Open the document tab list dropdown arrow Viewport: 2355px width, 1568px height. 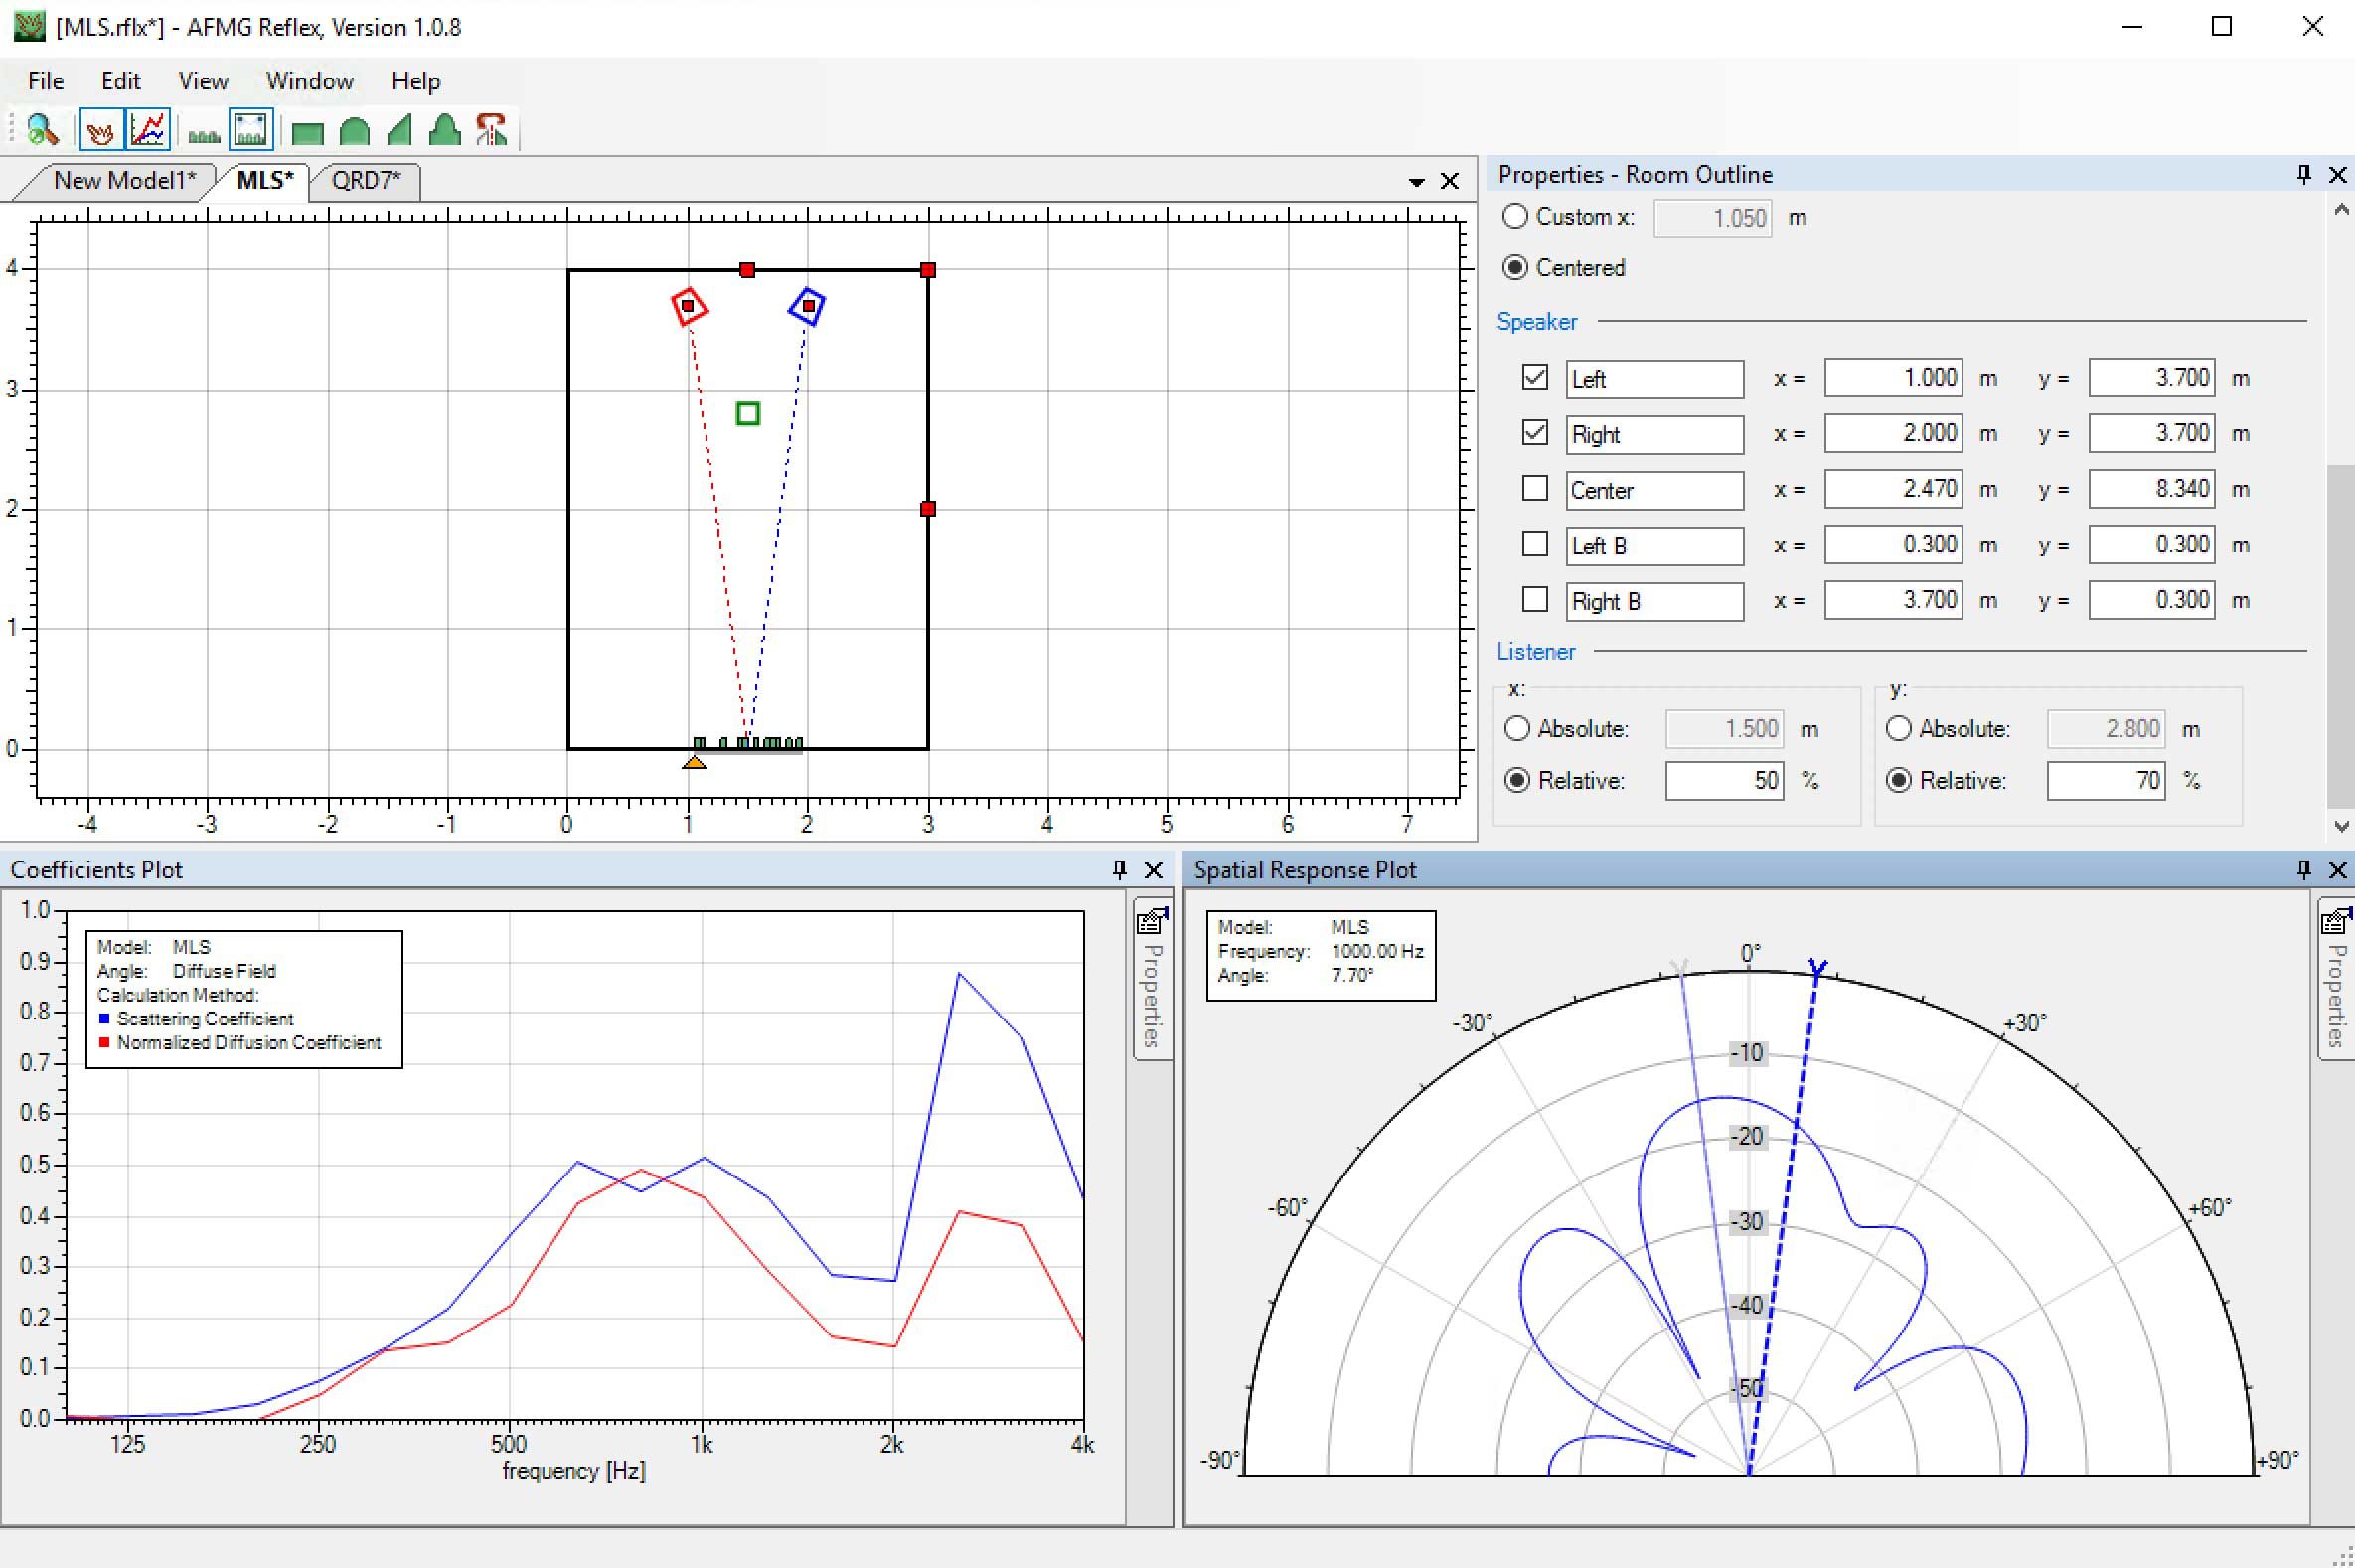[x=1416, y=182]
